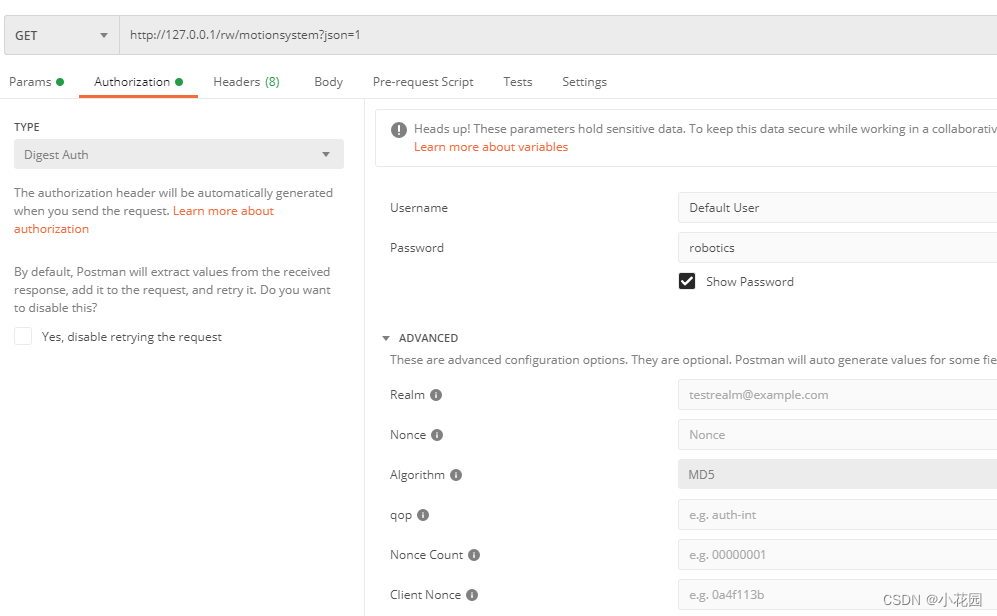
Task: Switch to the Headers tab
Action: tap(246, 82)
